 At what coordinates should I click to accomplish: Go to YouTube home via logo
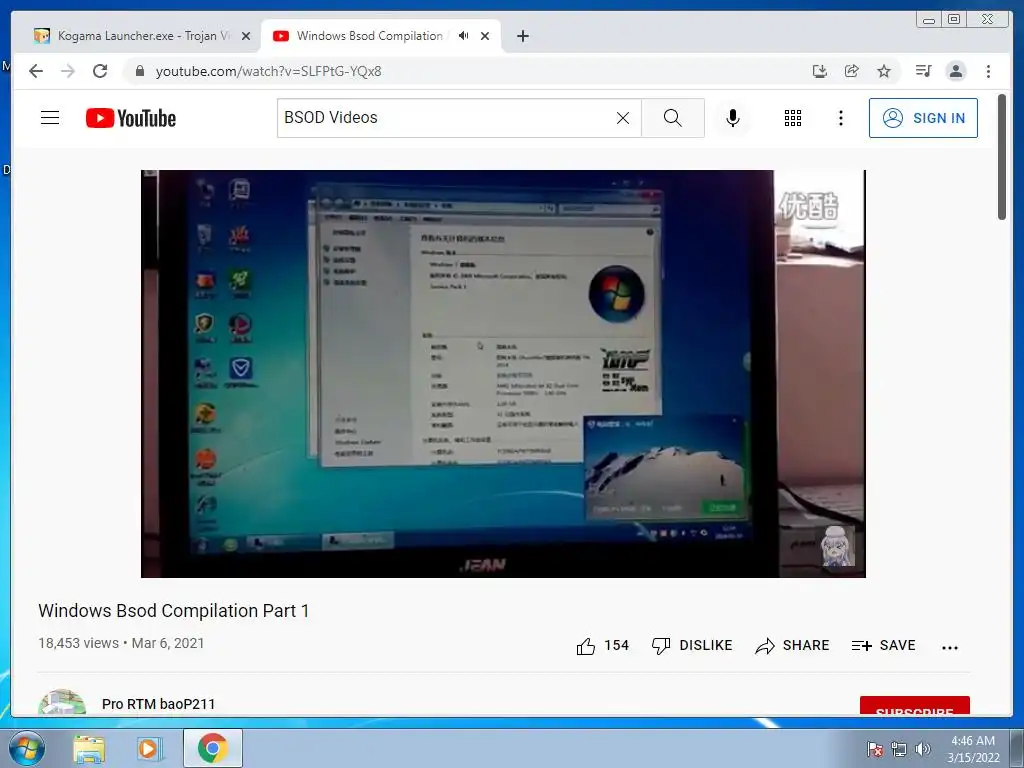point(131,118)
